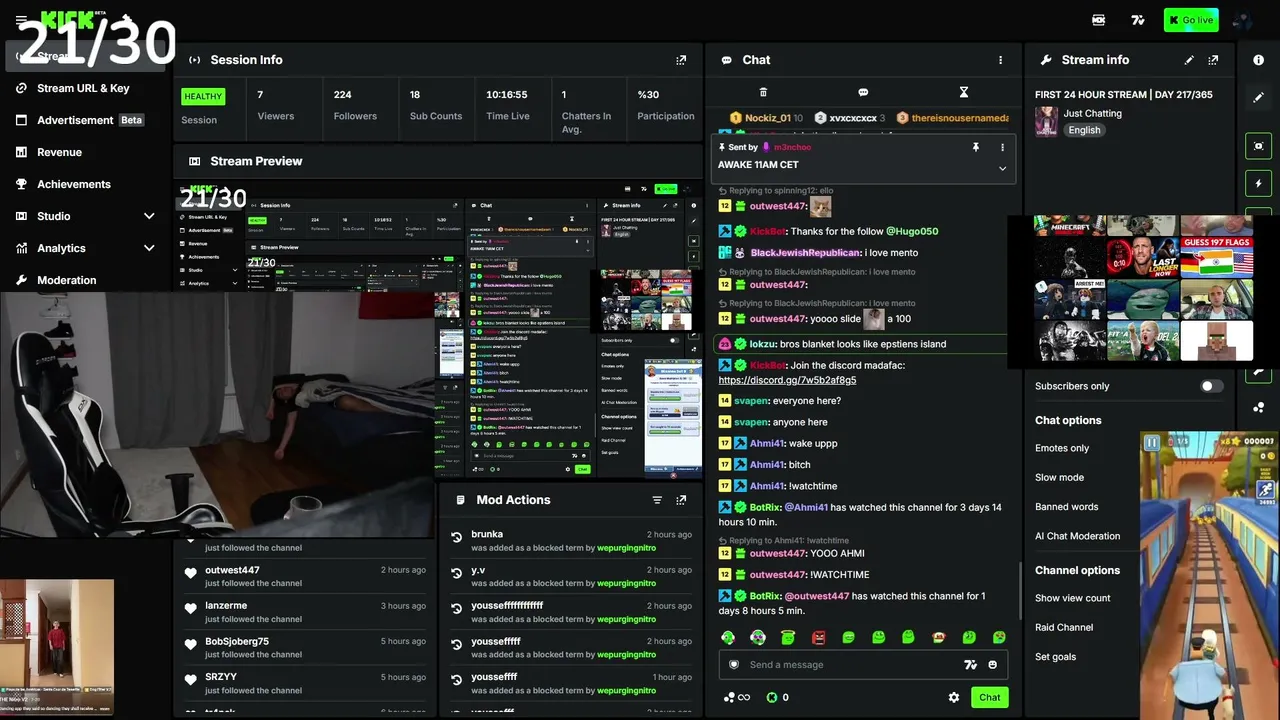Click lanzerme follower entry

tap(305, 612)
